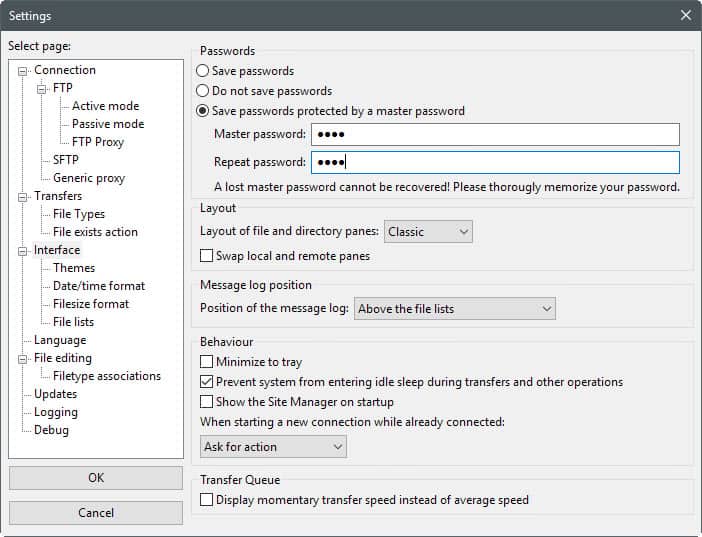Collapse the File editing tree node
This screenshot has width=702, height=537.
point(22,359)
